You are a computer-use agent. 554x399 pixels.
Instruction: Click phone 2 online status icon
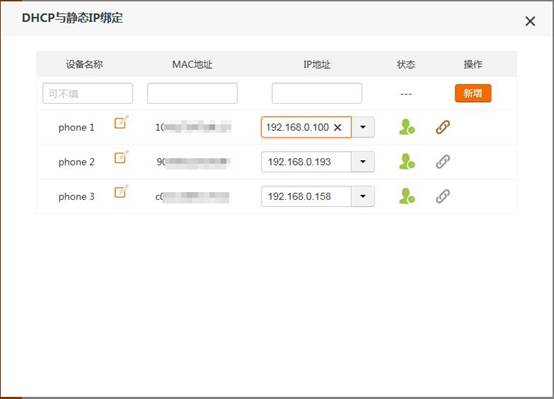click(x=407, y=162)
